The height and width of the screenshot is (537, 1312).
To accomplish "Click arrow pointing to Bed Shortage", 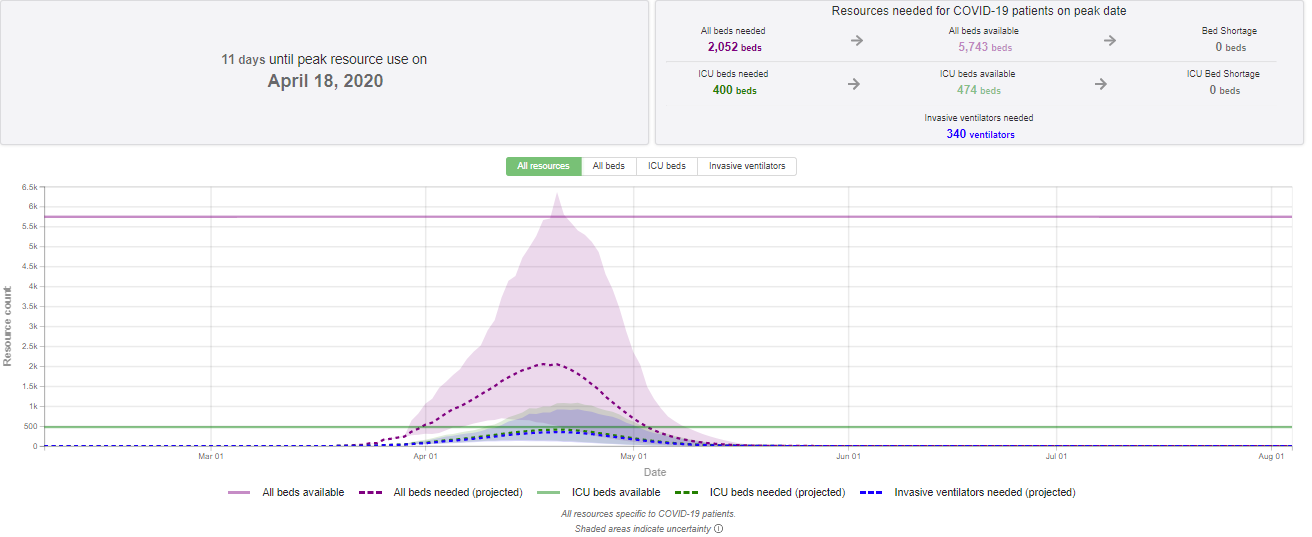I will (1110, 41).
